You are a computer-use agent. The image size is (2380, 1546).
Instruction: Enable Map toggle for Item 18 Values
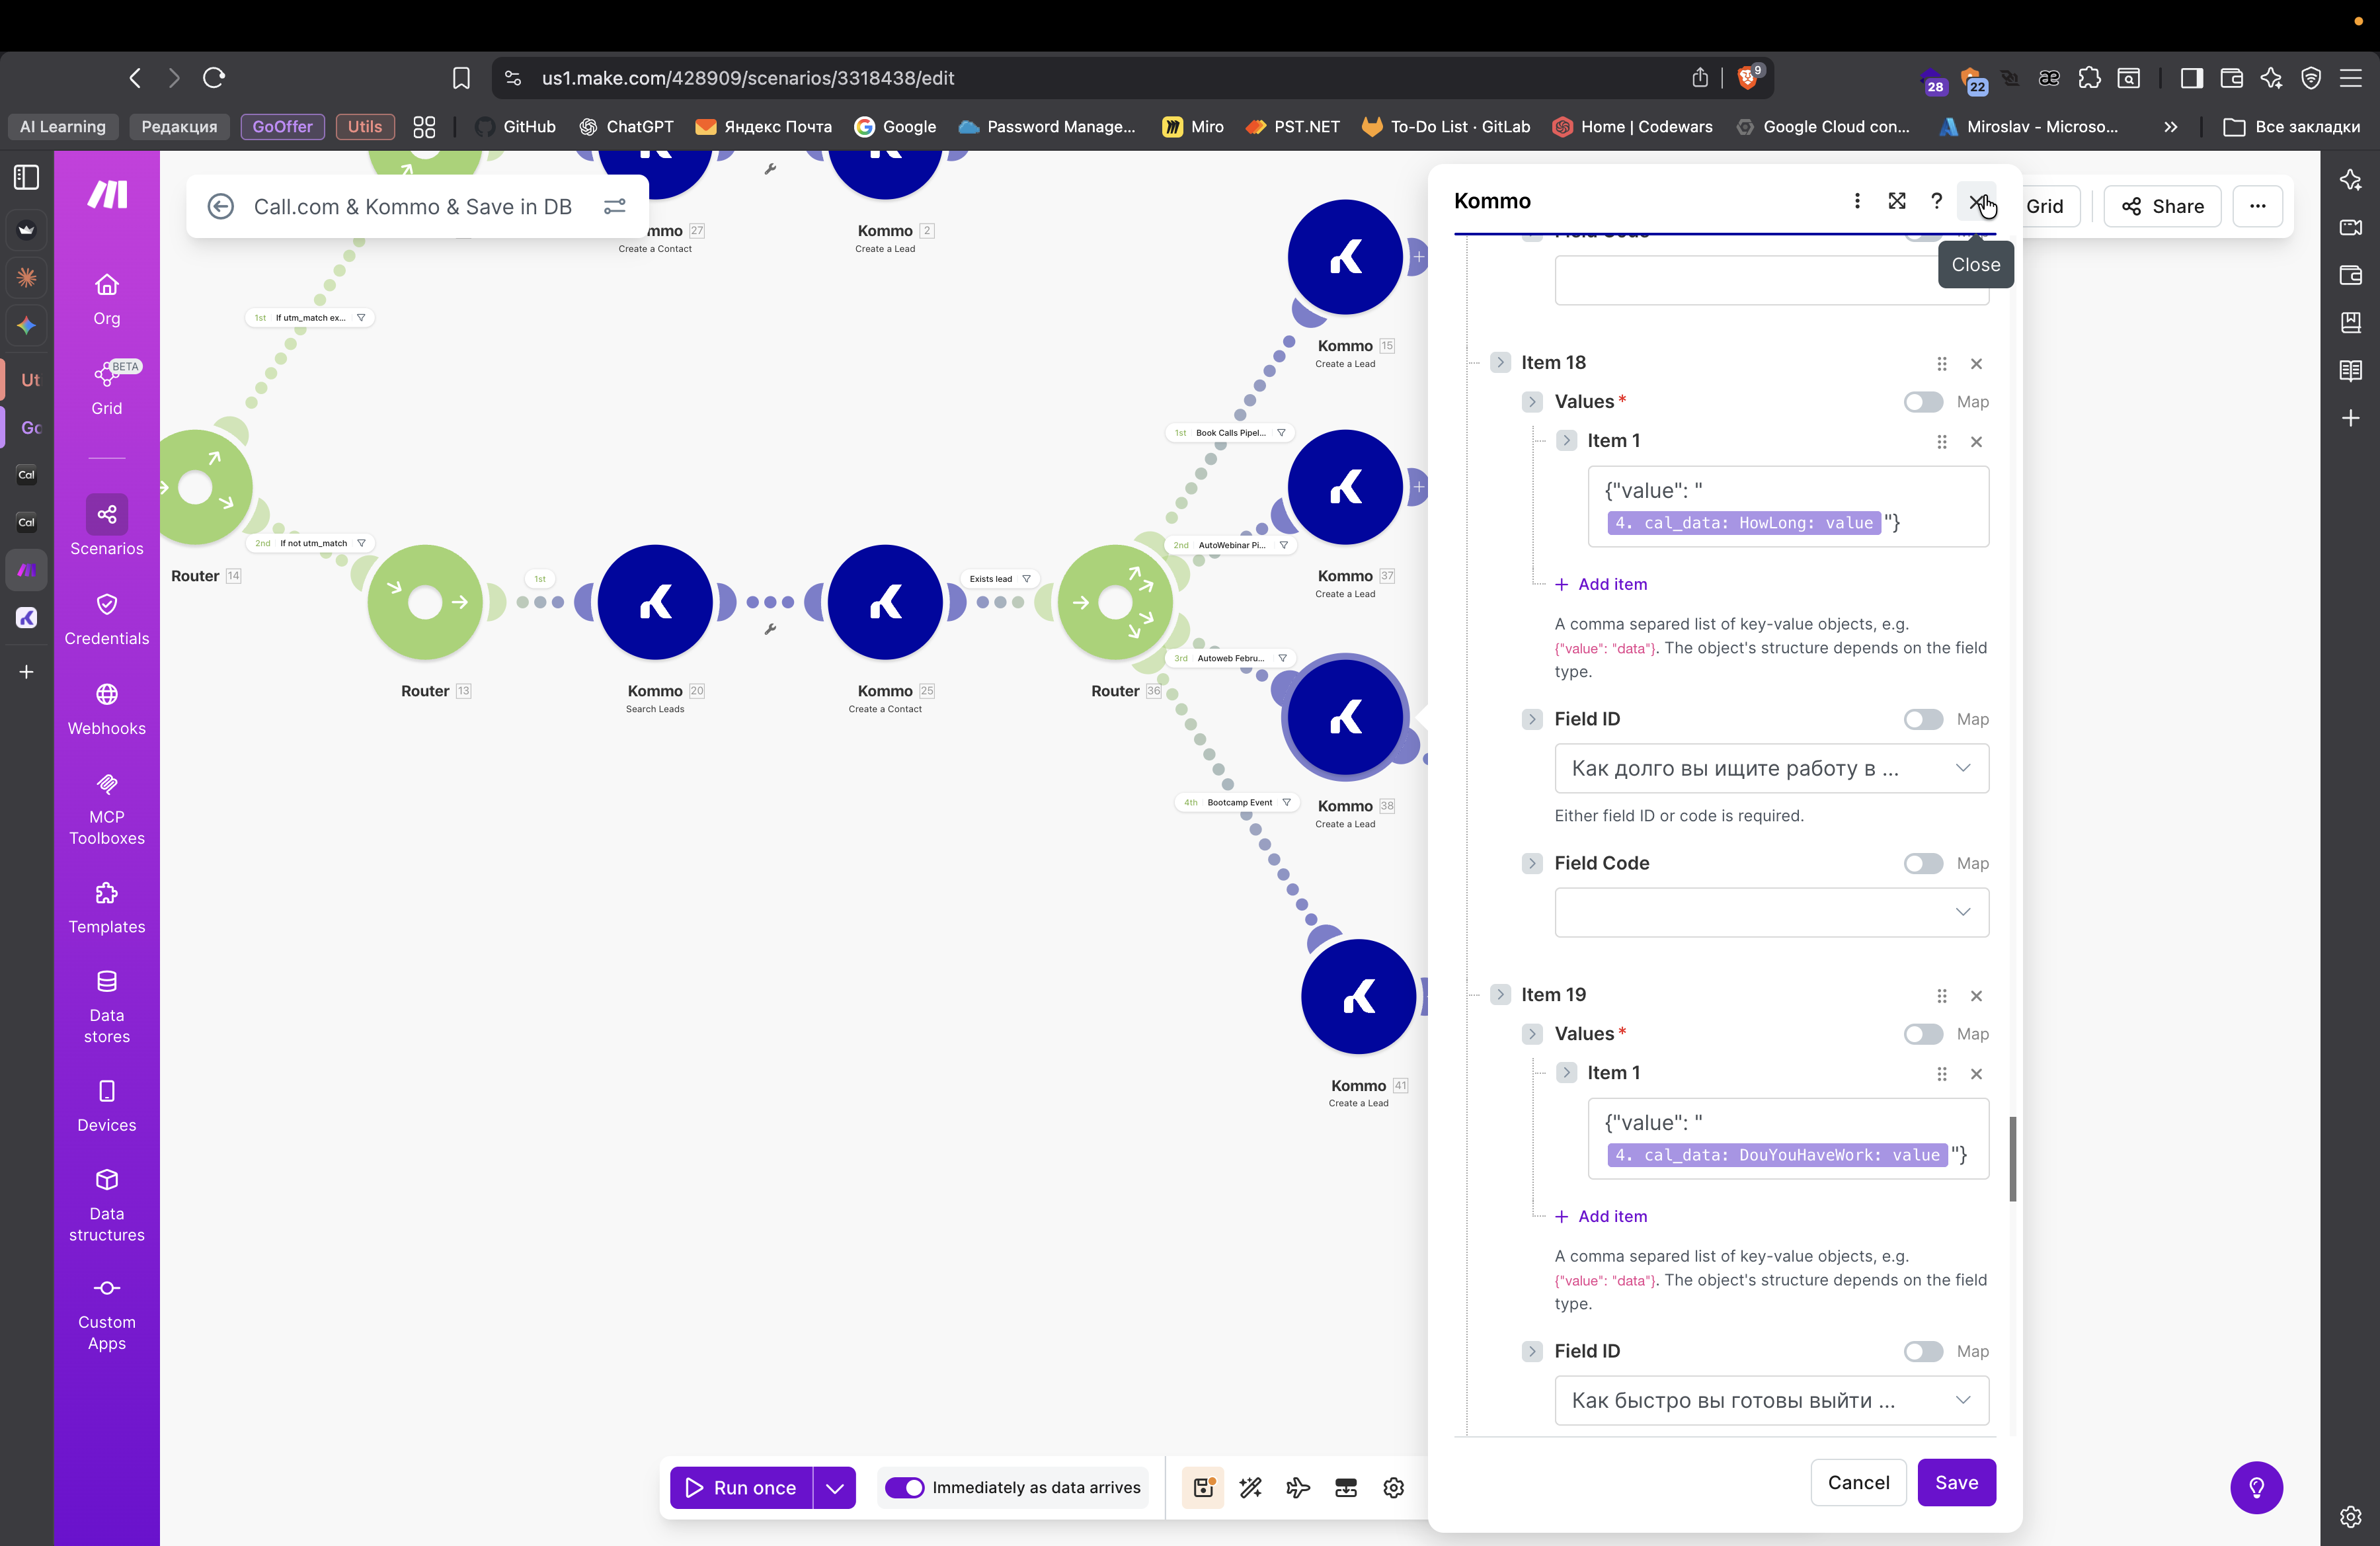1922,402
